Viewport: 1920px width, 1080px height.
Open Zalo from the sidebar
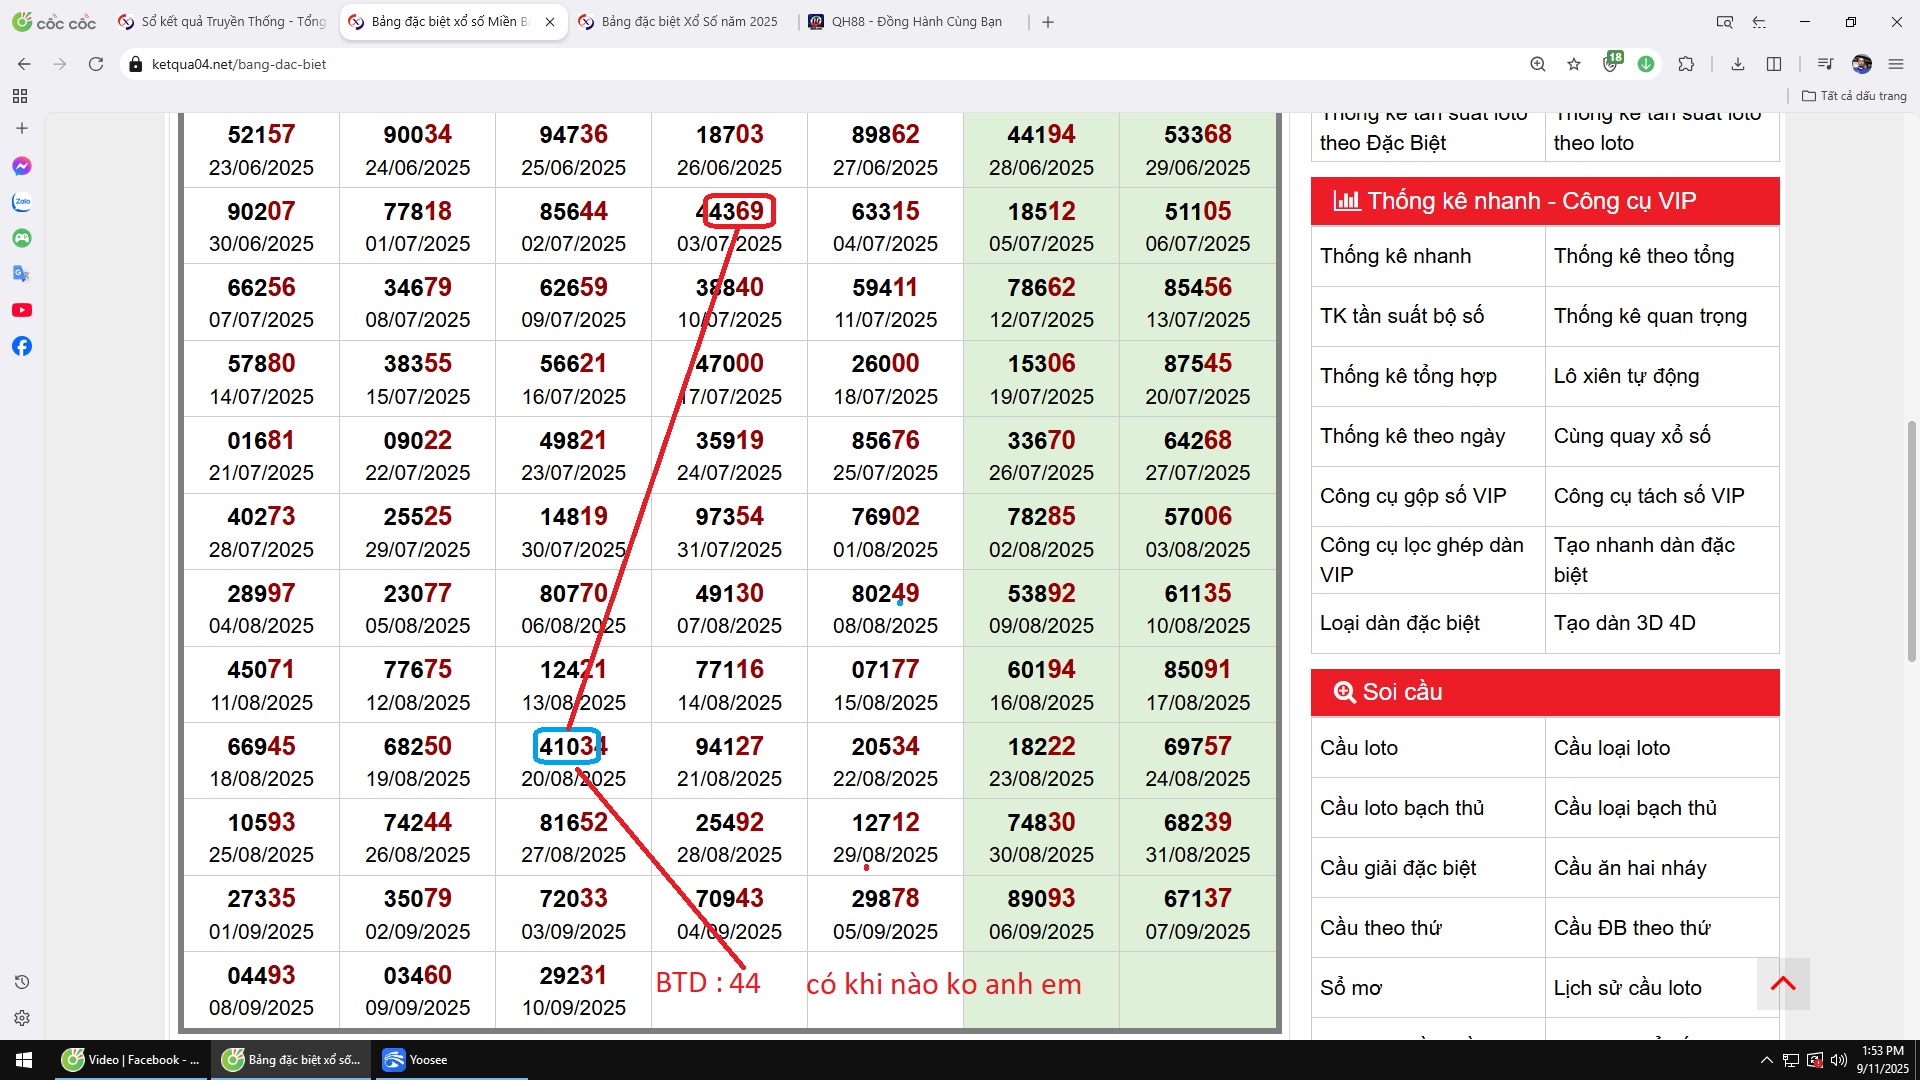click(22, 202)
